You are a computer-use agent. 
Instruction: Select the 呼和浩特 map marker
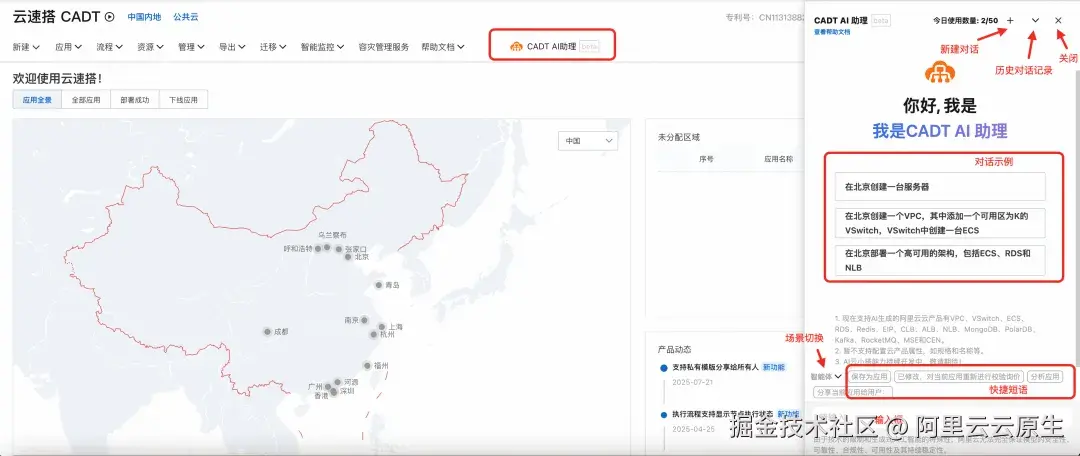(318, 248)
